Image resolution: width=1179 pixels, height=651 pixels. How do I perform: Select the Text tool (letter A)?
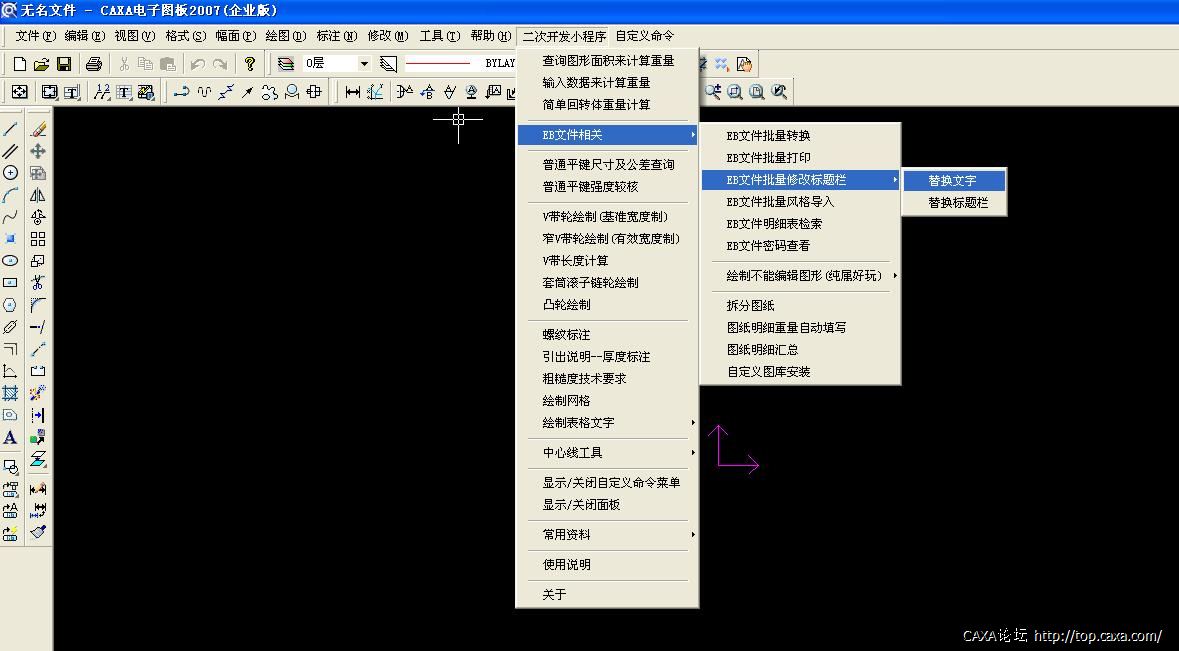click(10, 437)
